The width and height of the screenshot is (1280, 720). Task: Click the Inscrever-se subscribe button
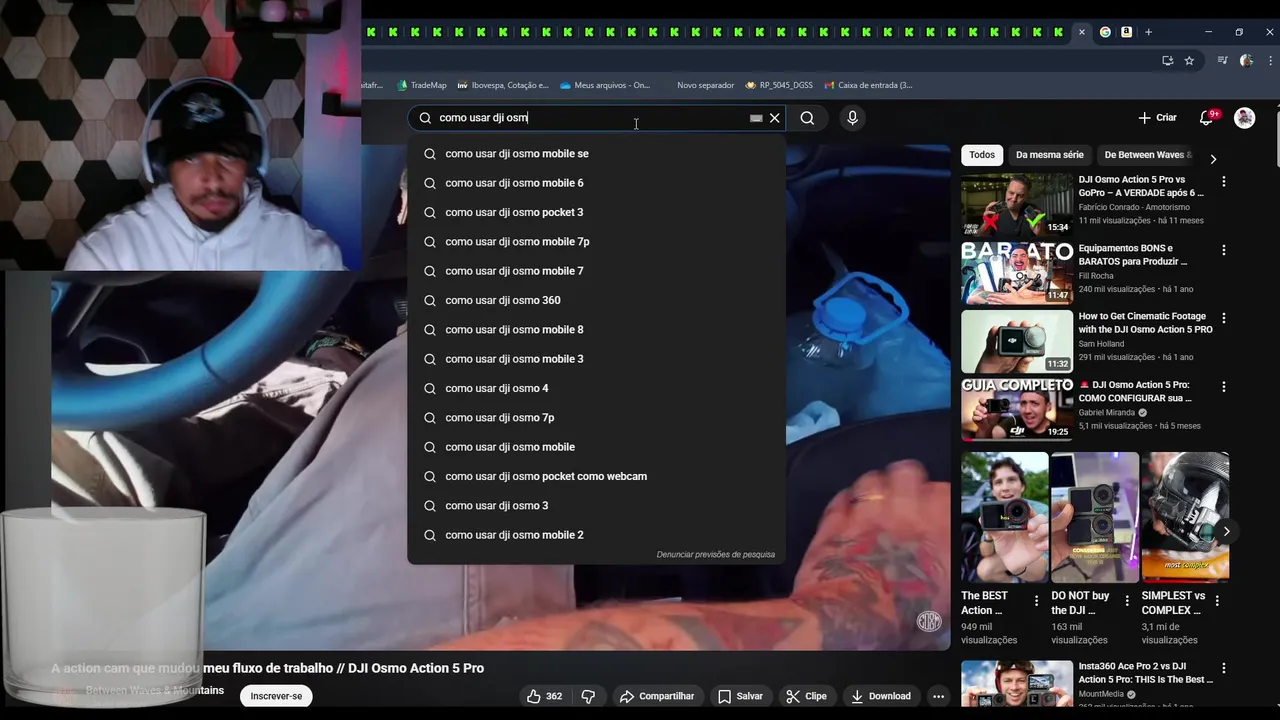276,696
